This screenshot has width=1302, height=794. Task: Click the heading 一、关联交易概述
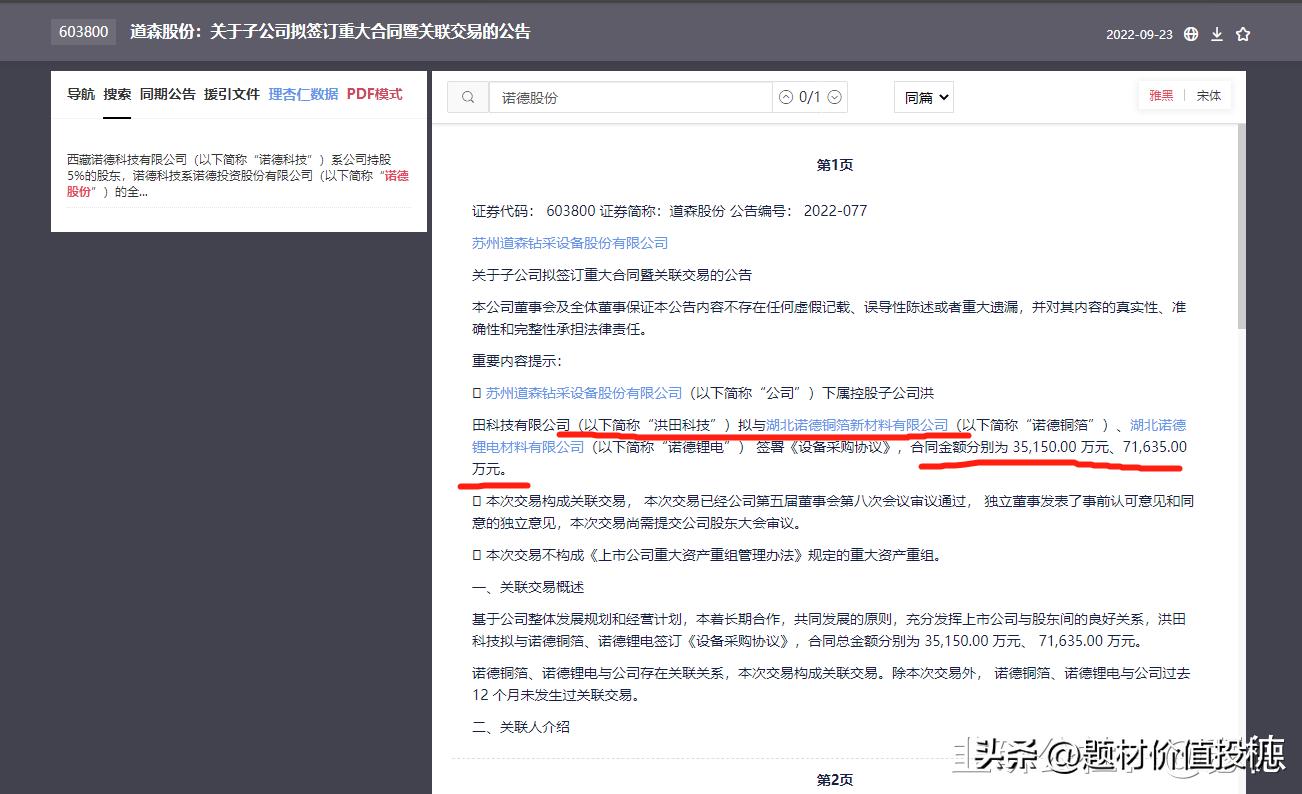tap(528, 587)
